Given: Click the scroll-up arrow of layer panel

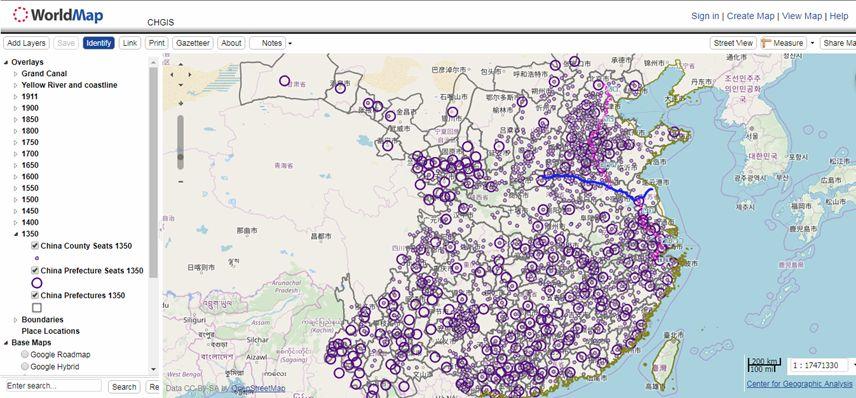Looking at the screenshot, I should click(153, 62).
